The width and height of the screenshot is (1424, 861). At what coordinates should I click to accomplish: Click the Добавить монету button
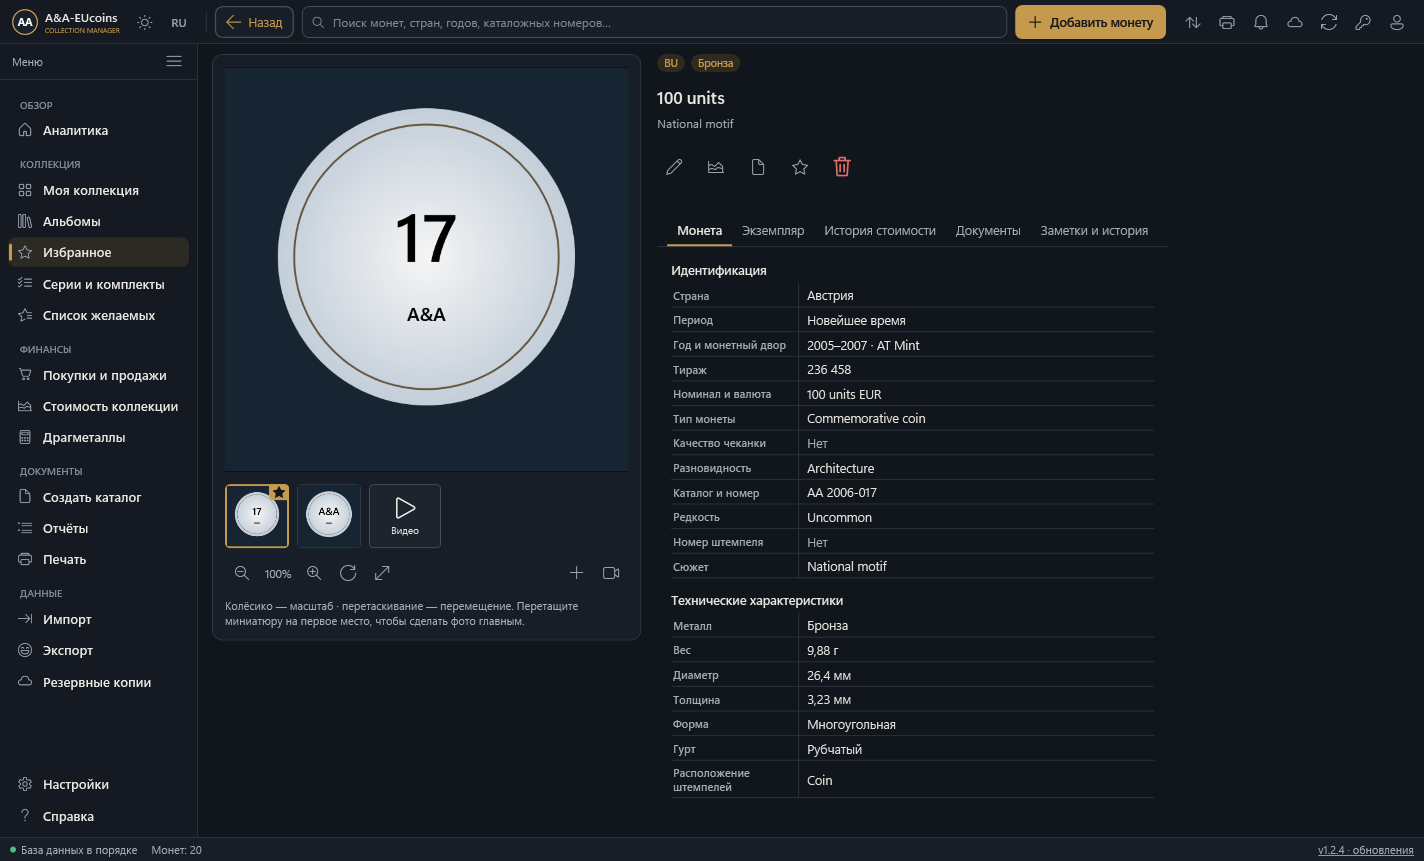coord(1090,22)
